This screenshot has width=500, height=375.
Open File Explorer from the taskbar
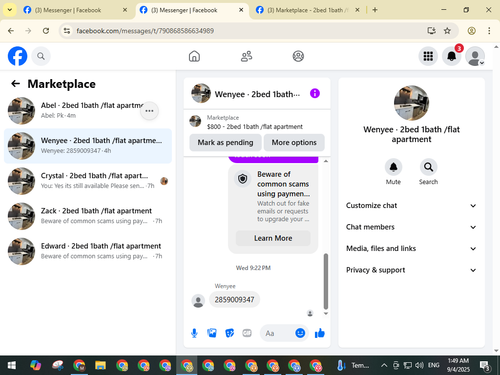click(x=100, y=366)
